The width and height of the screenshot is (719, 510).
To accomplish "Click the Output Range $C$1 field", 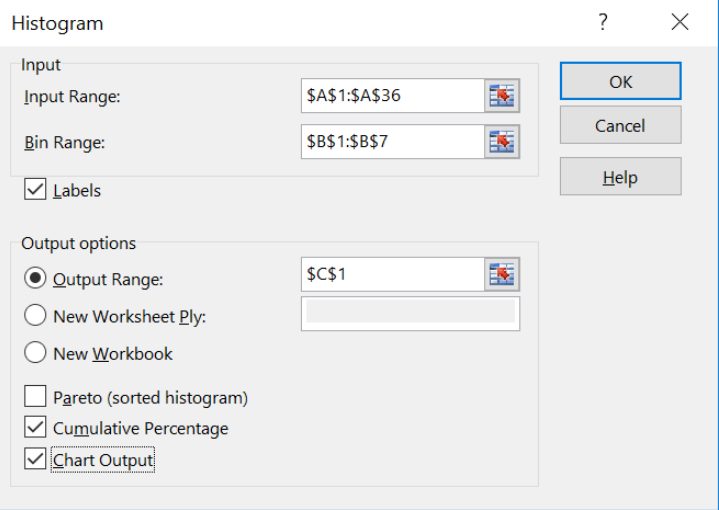I will [393, 274].
